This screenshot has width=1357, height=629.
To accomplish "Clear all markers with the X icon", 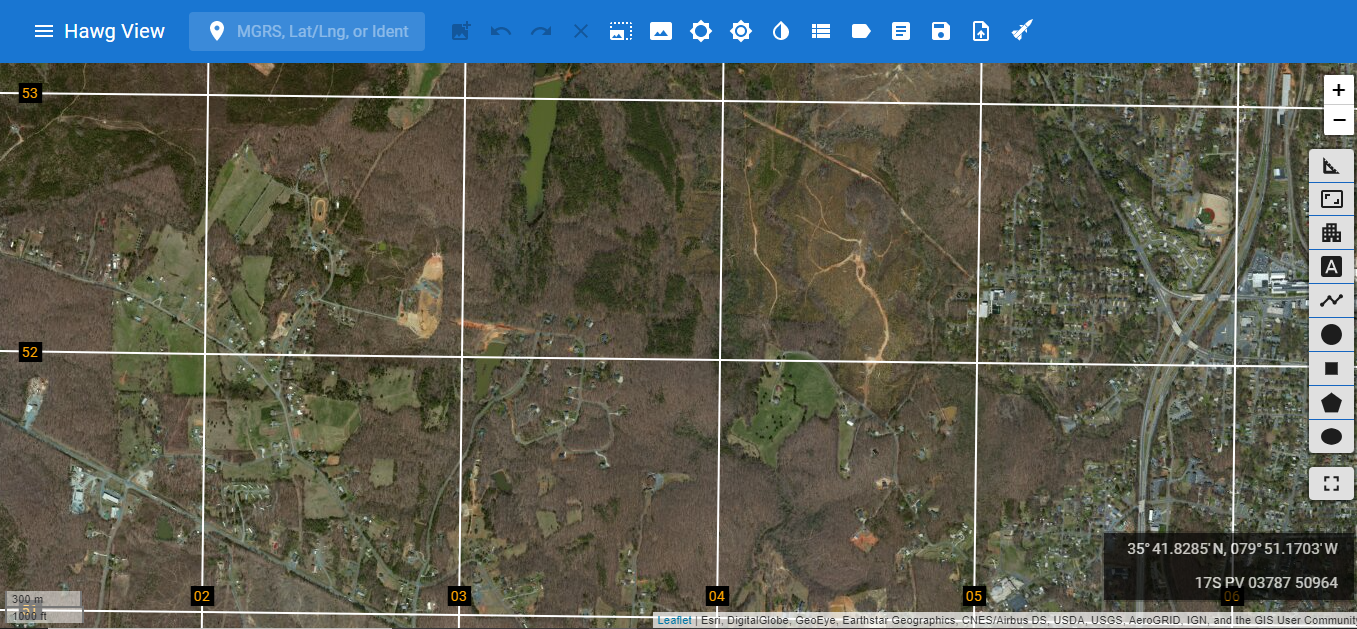I will [580, 31].
